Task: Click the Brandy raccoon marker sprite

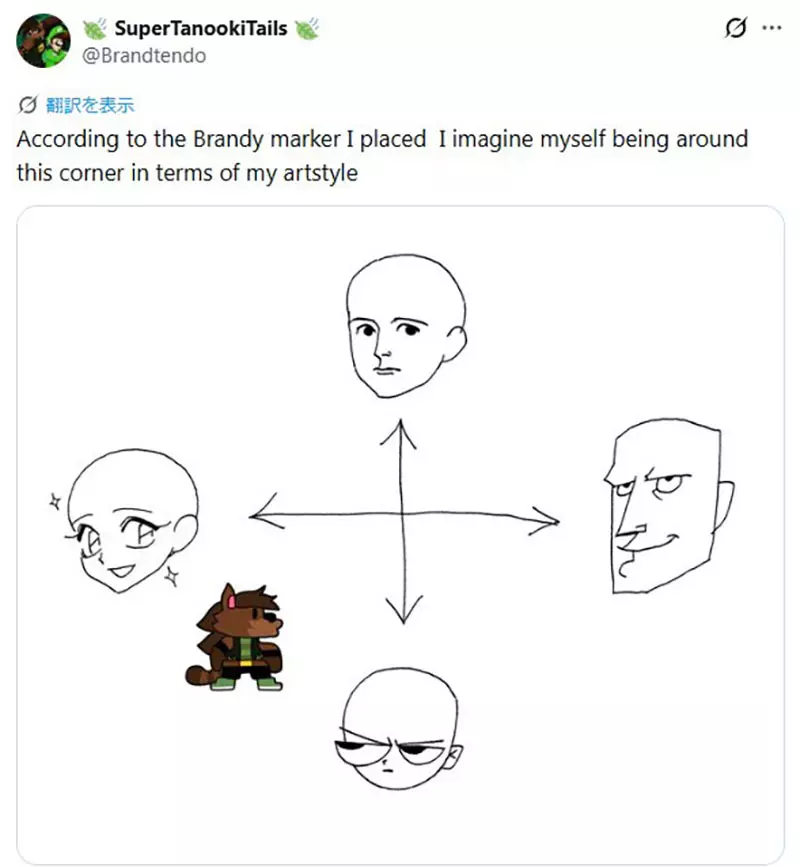Action: click(238, 639)
